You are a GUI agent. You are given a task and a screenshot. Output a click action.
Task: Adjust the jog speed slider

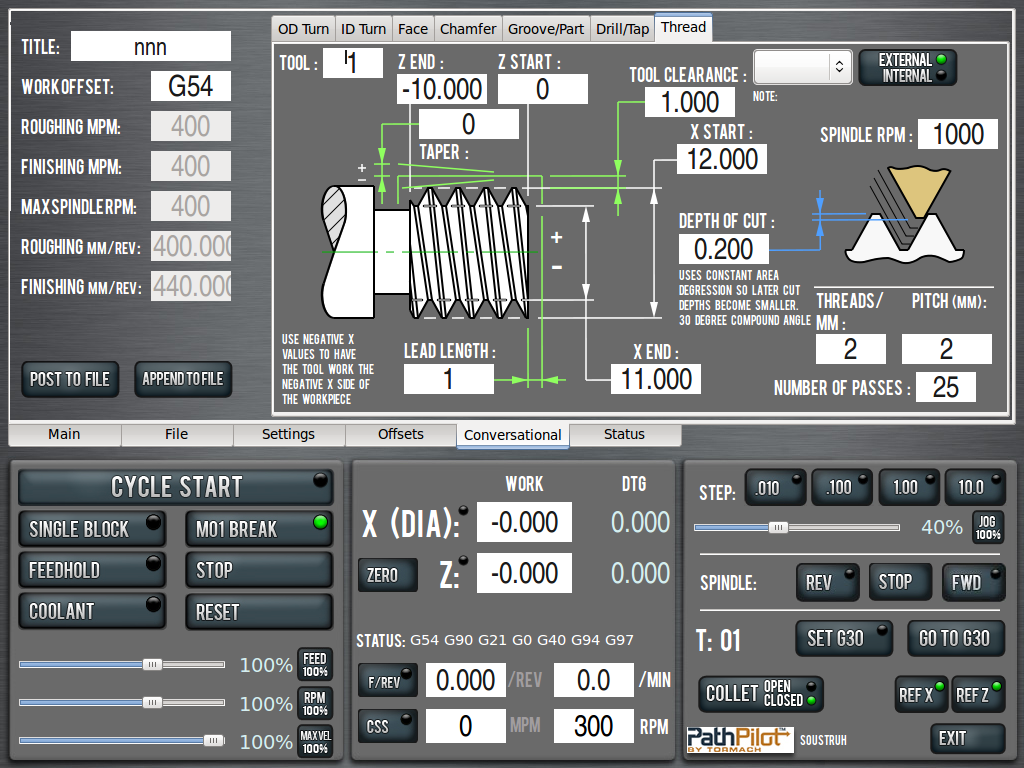(x=778, y=527)
